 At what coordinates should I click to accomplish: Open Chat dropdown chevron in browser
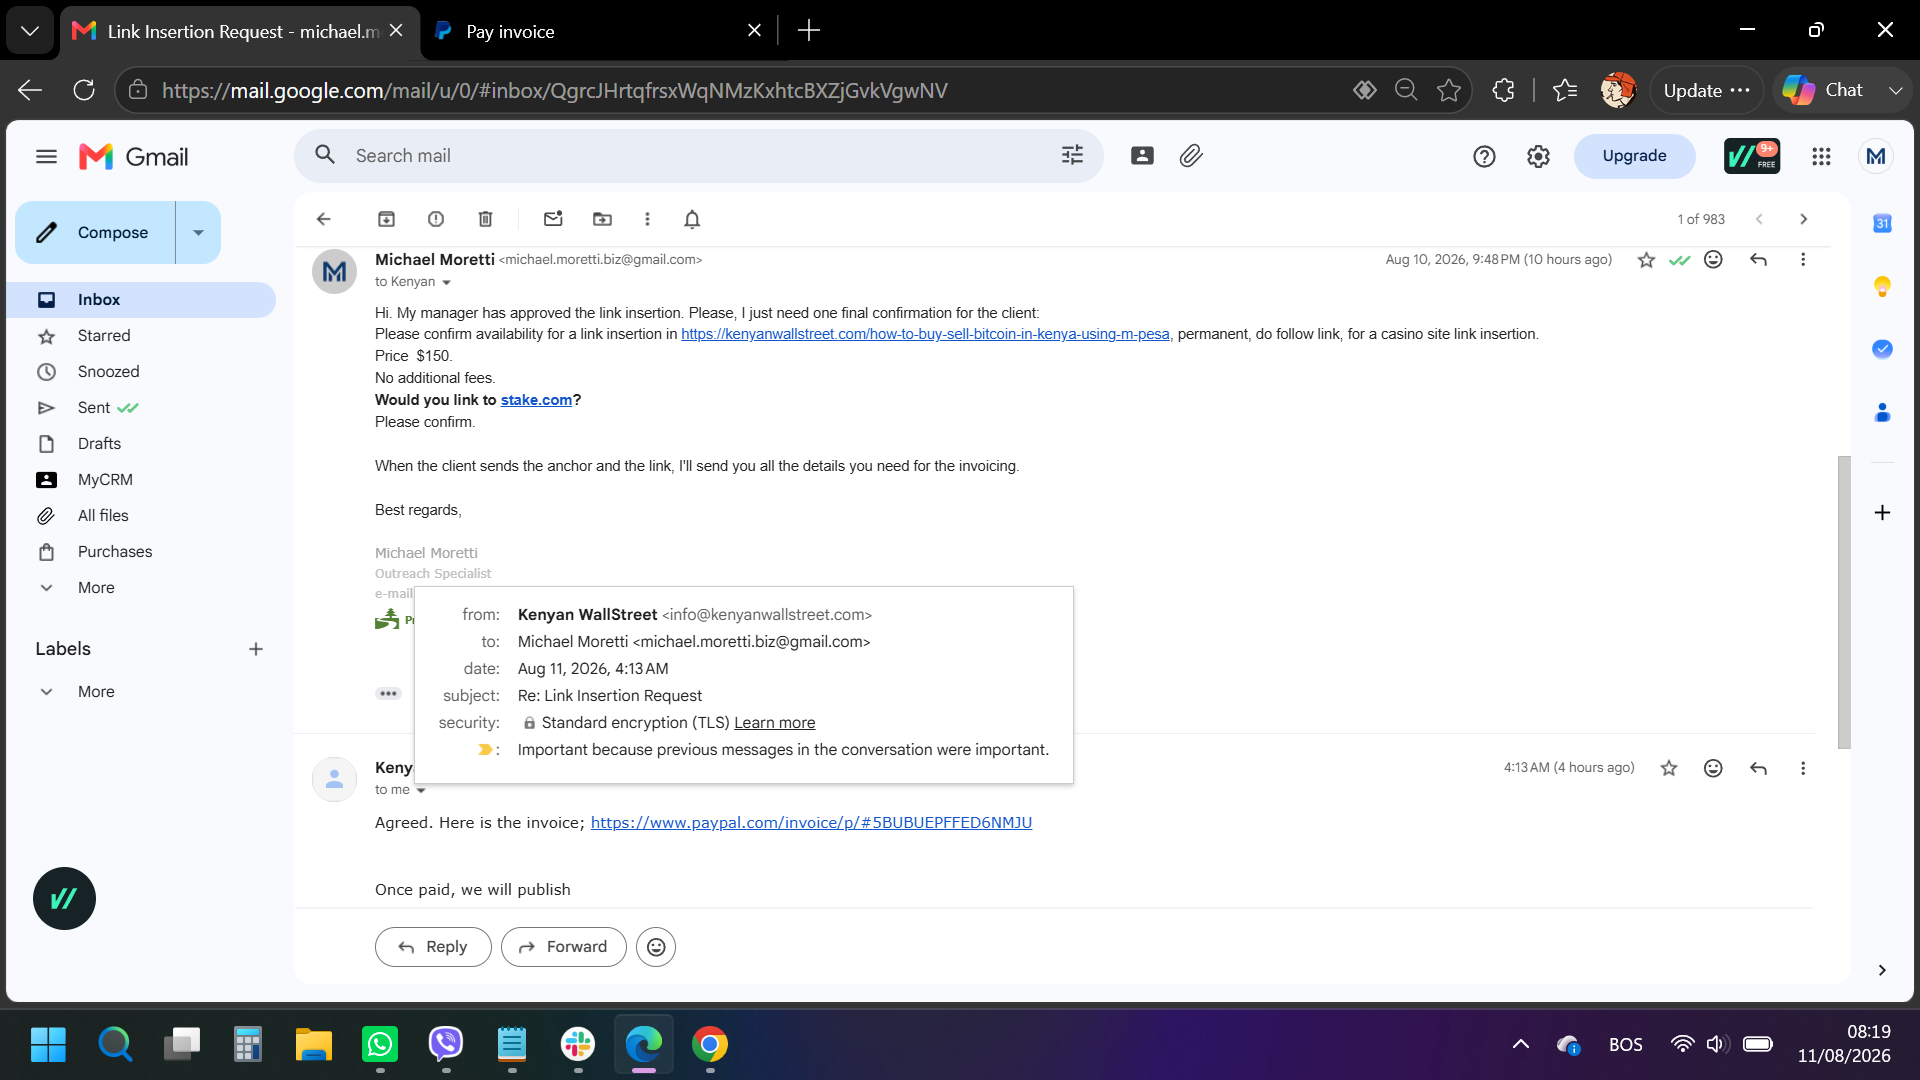1895,90
